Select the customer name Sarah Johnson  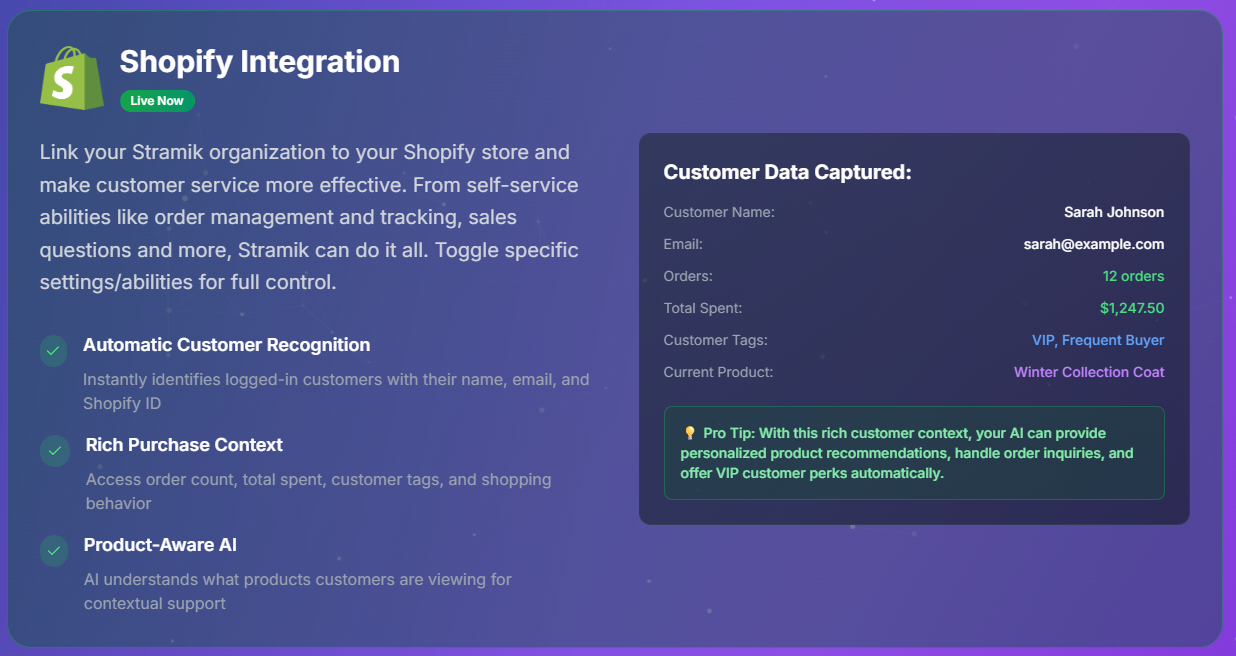pos(1113,212)
